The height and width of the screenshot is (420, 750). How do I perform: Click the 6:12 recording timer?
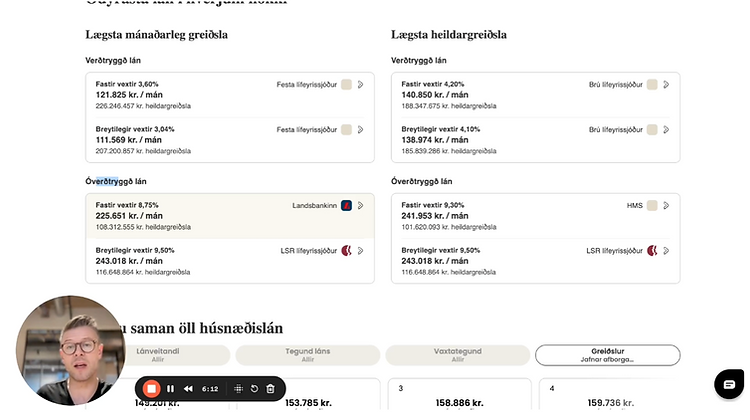210,388
